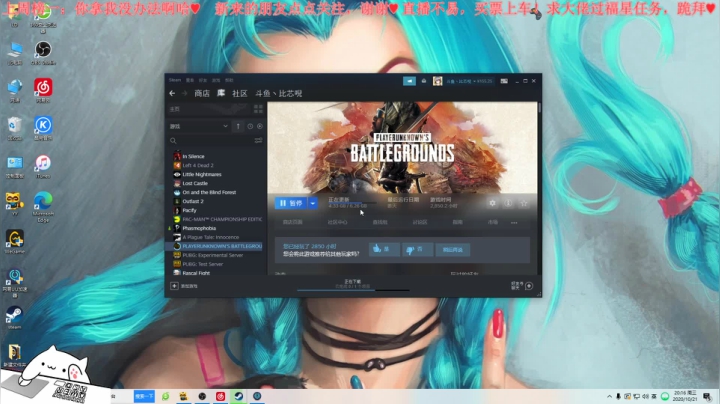Open the community hub game tab
Screen dimensions: 720x404
[338, 222]
